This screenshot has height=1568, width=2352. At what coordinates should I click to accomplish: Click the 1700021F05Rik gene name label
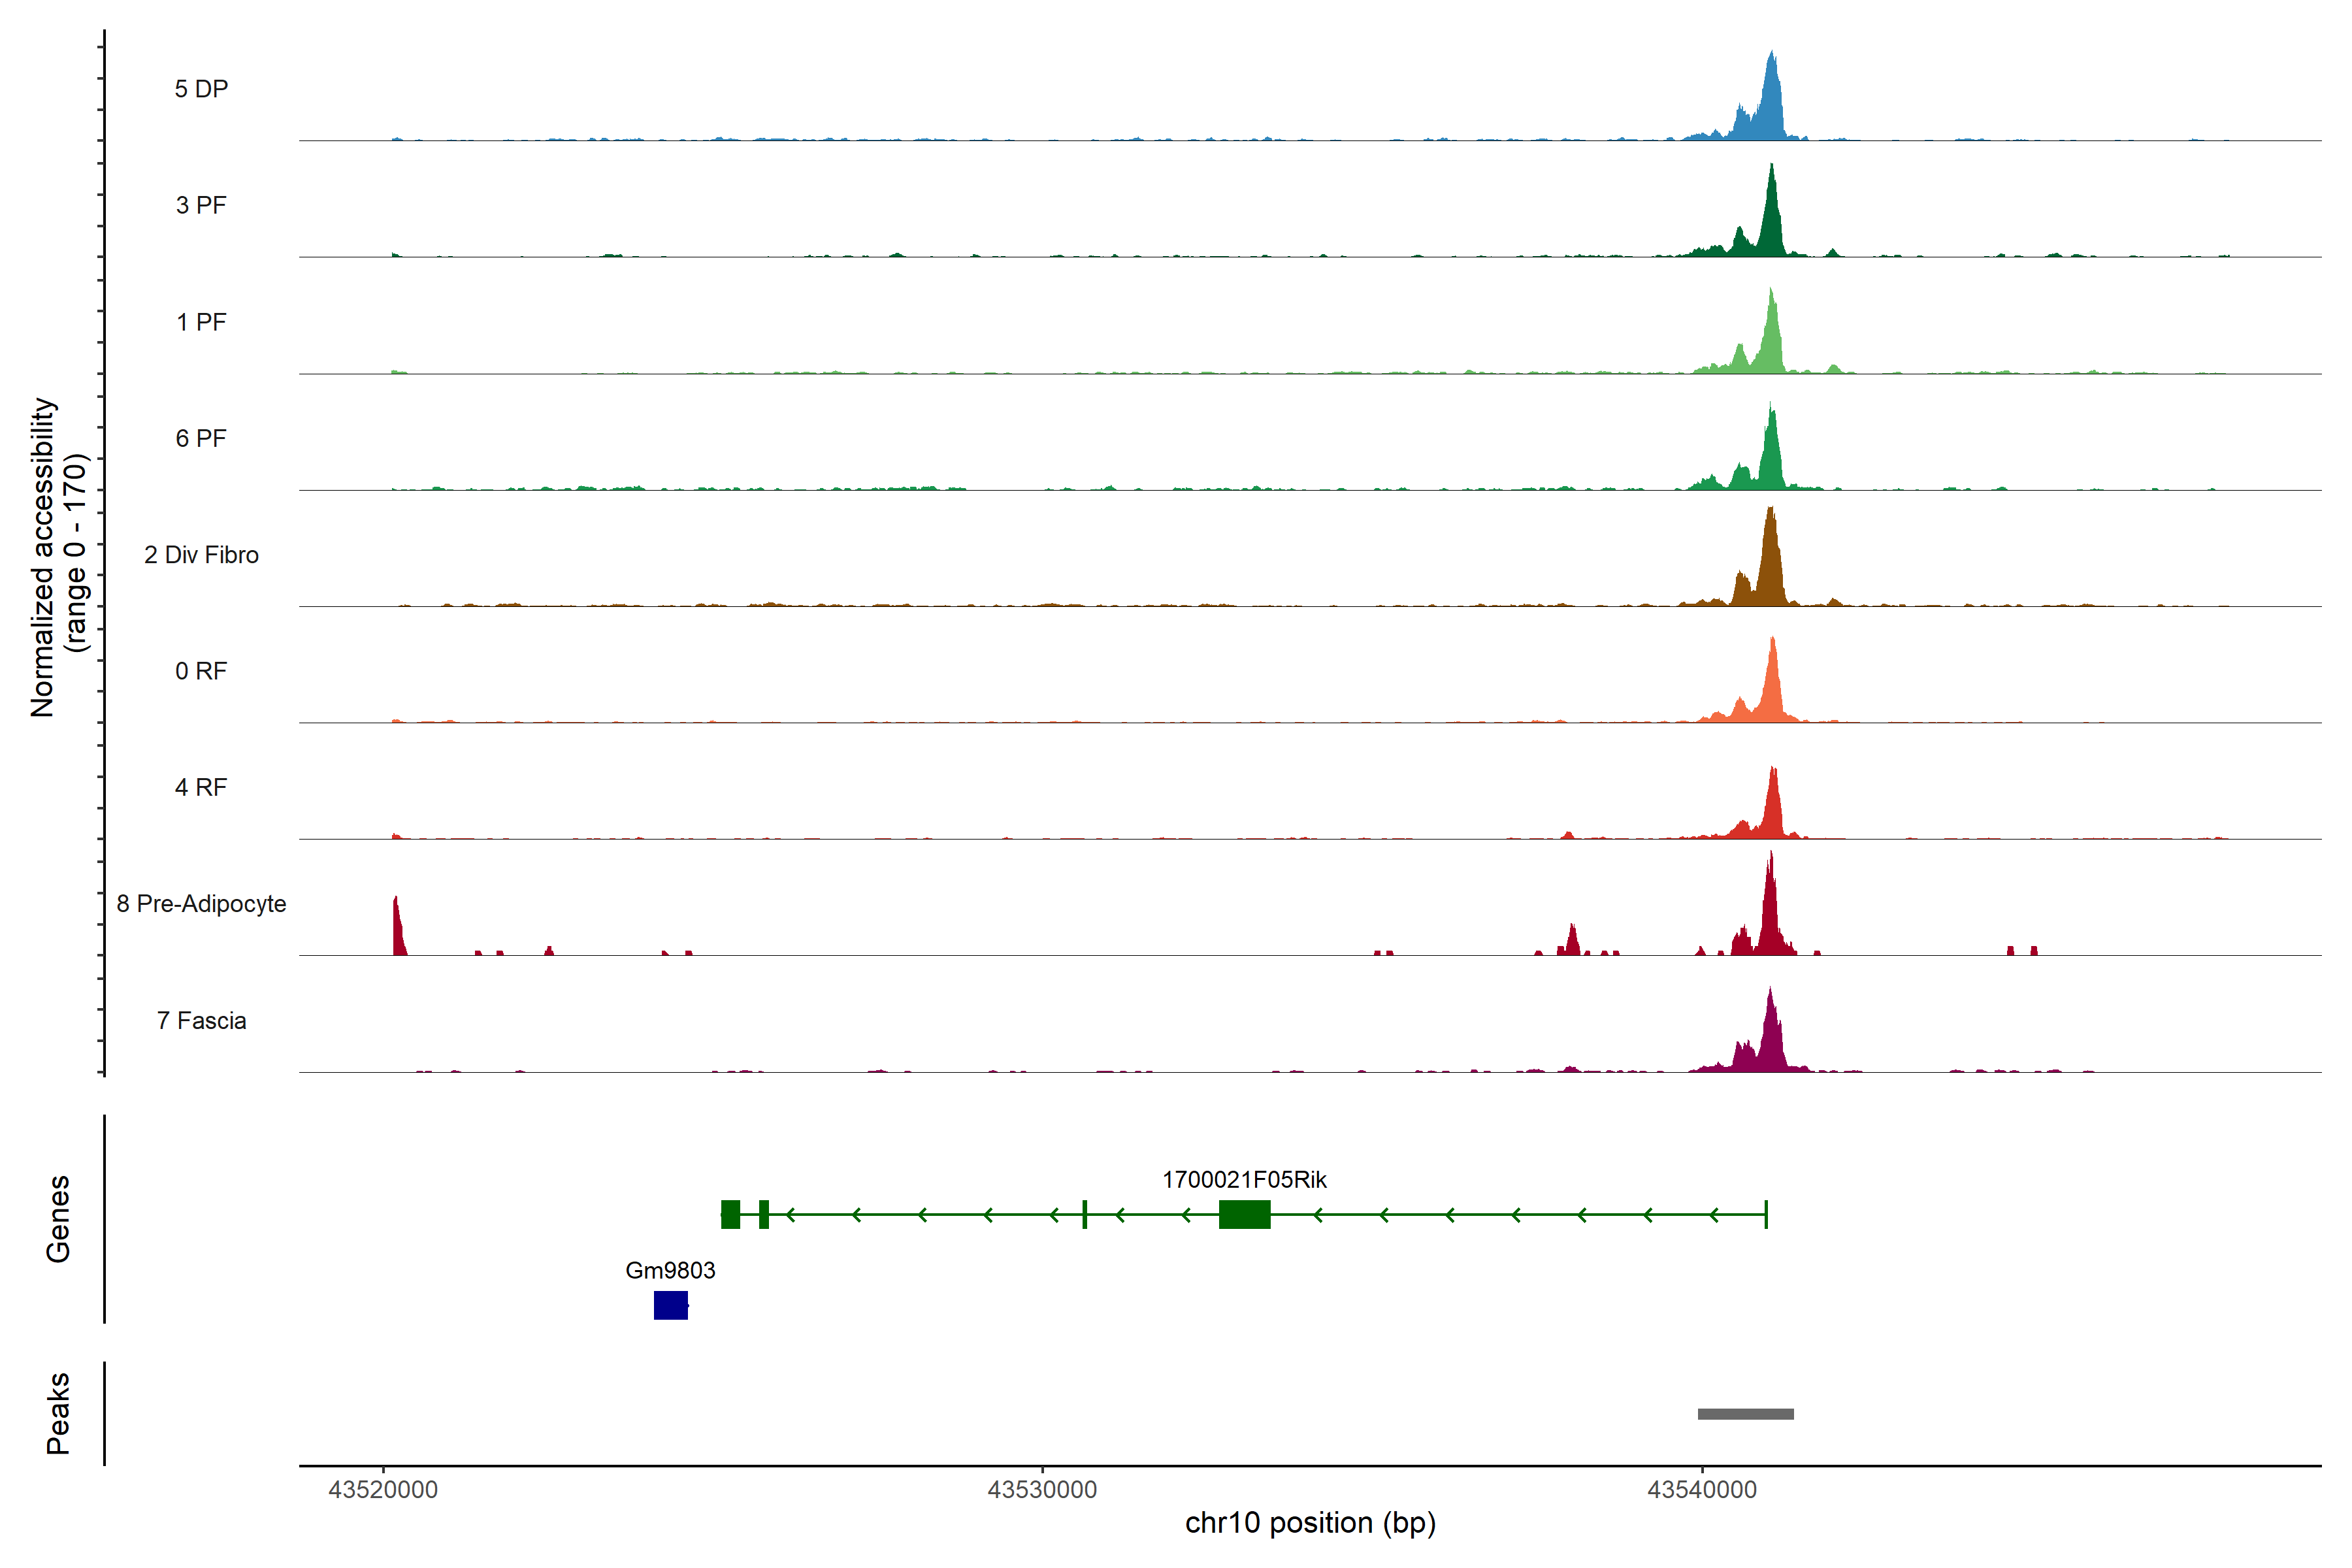point(1244,1180)
